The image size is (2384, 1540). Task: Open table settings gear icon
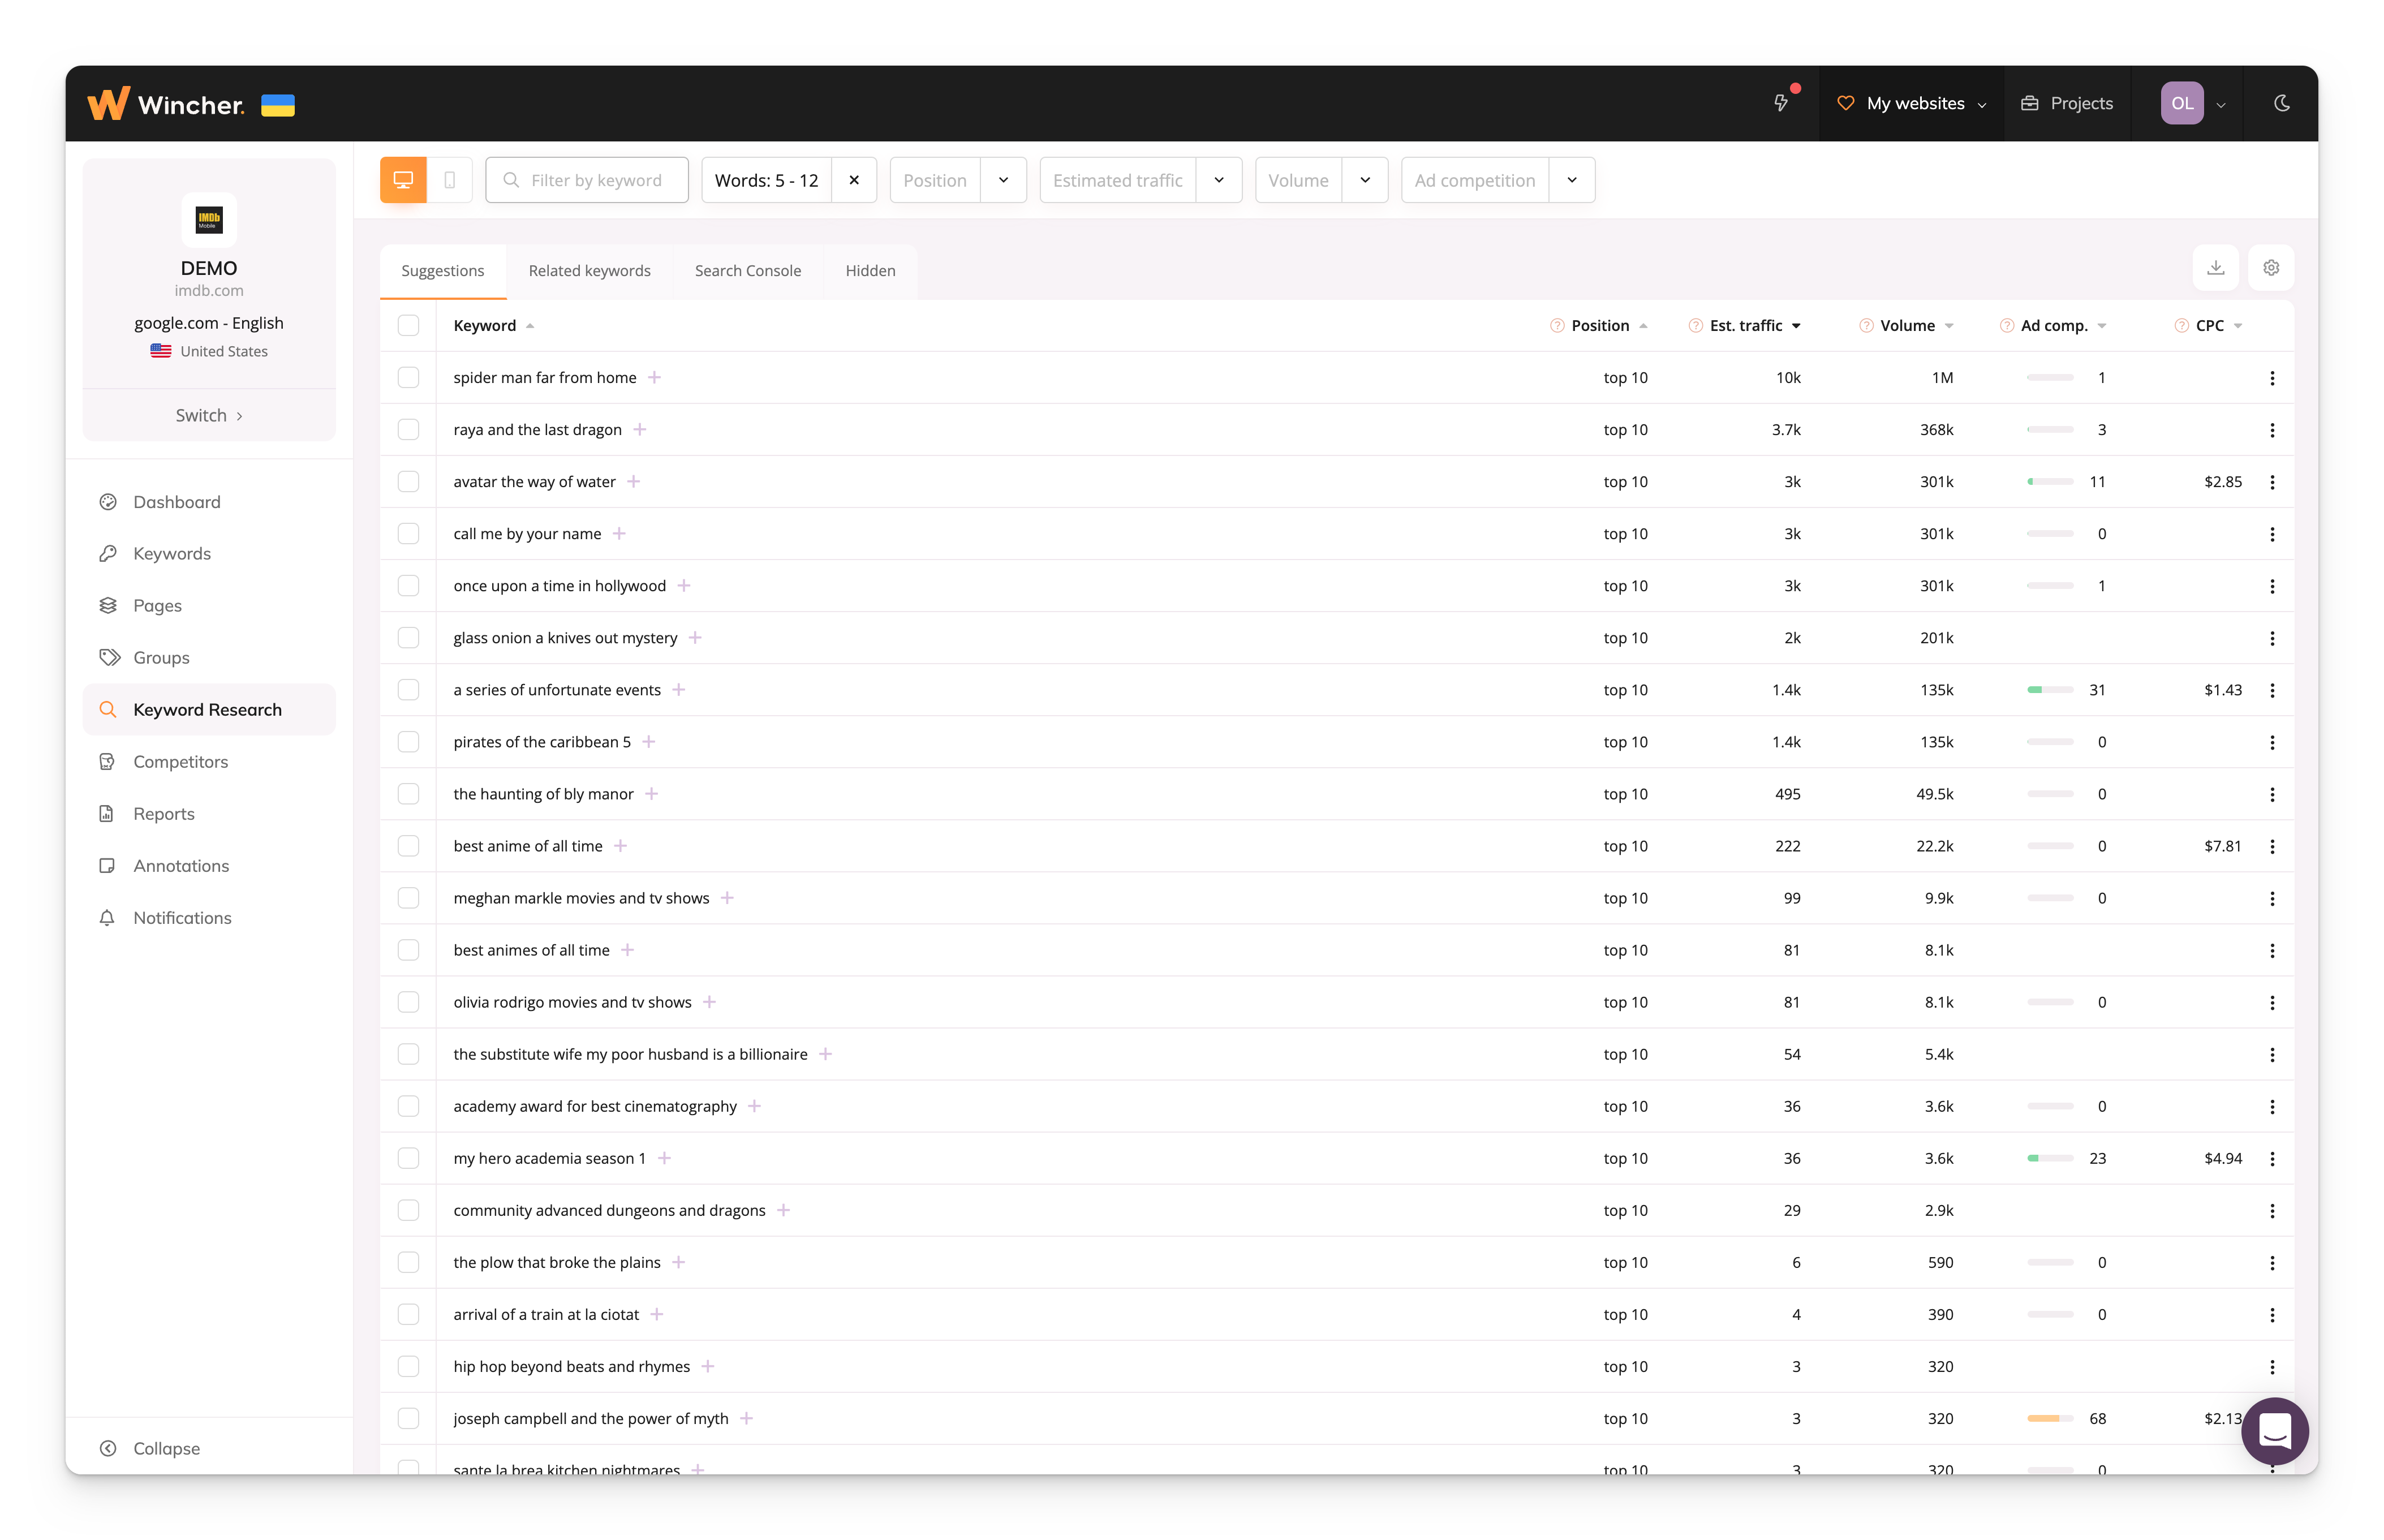[x=2270, y=268]
